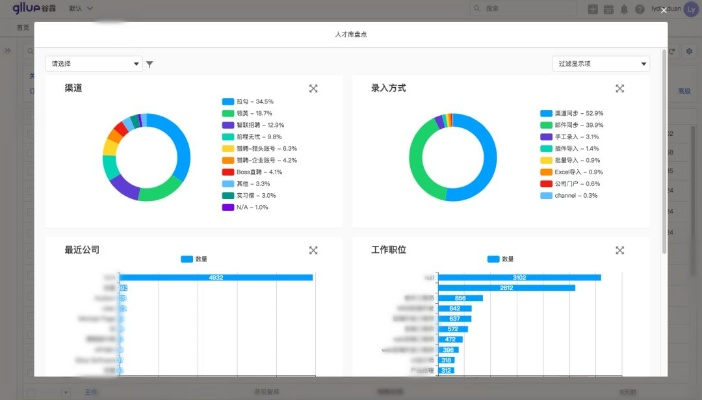The height and width of the screenshot is (400, 702).
Task: Open the help question mark icon
Action: pyautogui.click(x=640, y=9)
